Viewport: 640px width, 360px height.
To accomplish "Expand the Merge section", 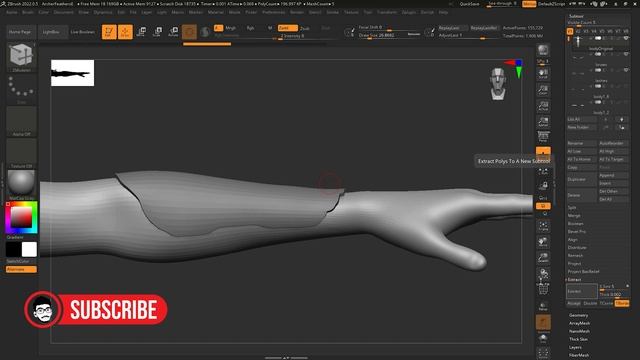I will pos(574,216).
